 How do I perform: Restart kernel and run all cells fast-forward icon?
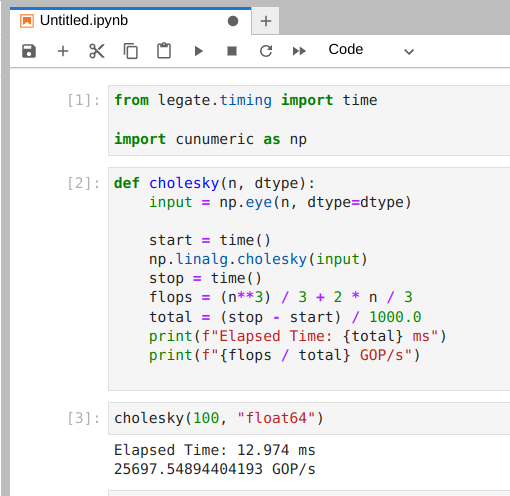click(299, 51)
